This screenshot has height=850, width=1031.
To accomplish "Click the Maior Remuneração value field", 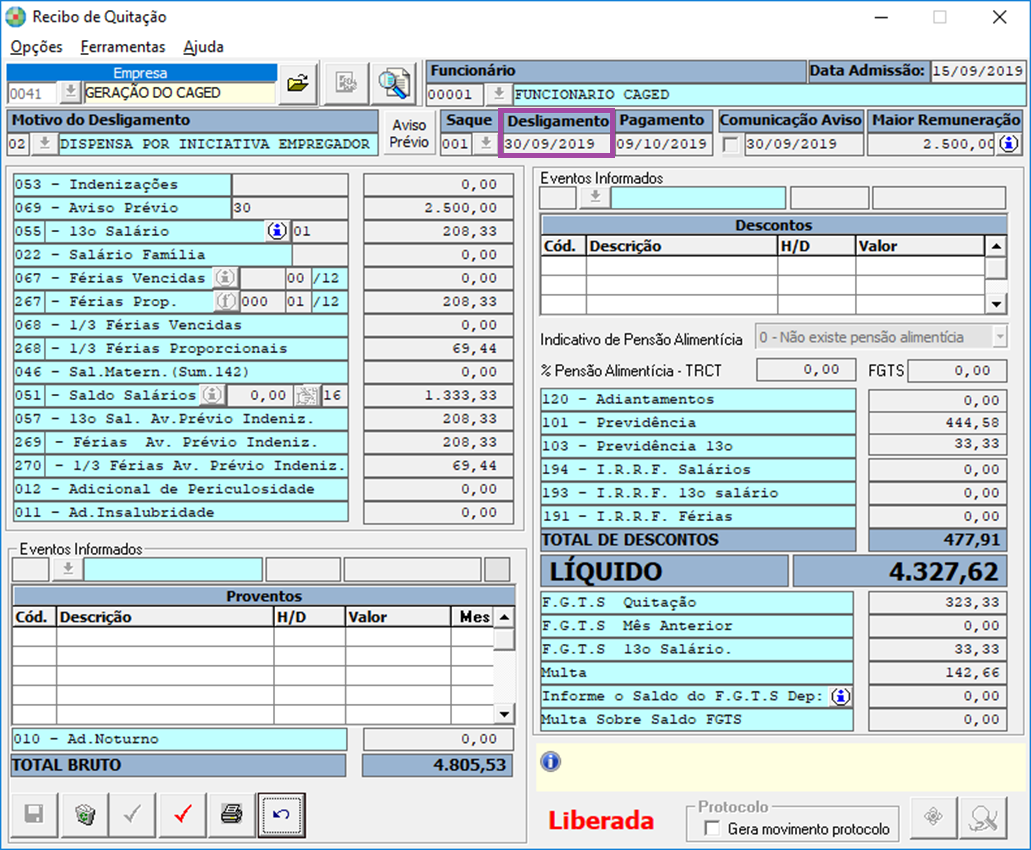I will click(x=932, y=144).
